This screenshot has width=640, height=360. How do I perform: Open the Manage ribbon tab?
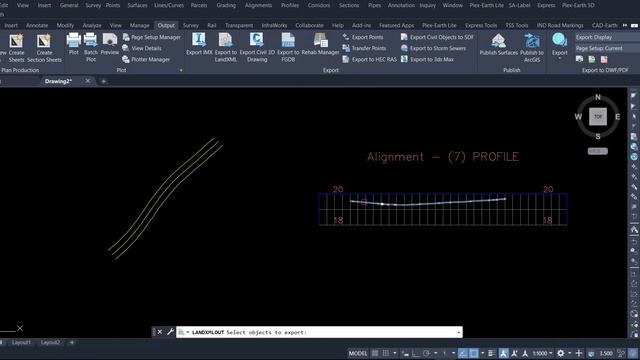click(x=140, y=25)
